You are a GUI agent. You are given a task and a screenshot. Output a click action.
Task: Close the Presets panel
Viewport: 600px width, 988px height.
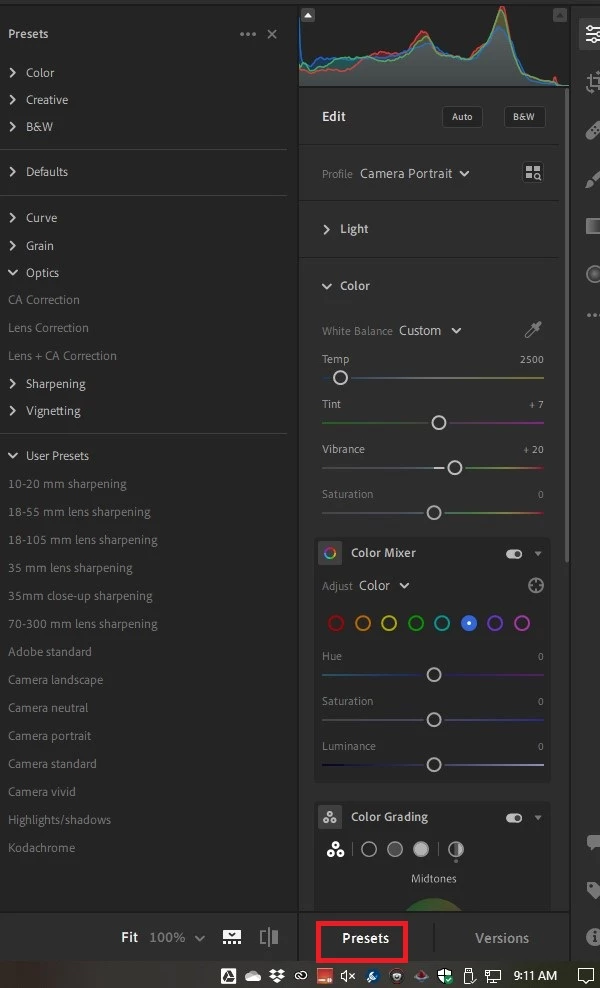click(x=272, y=34)
